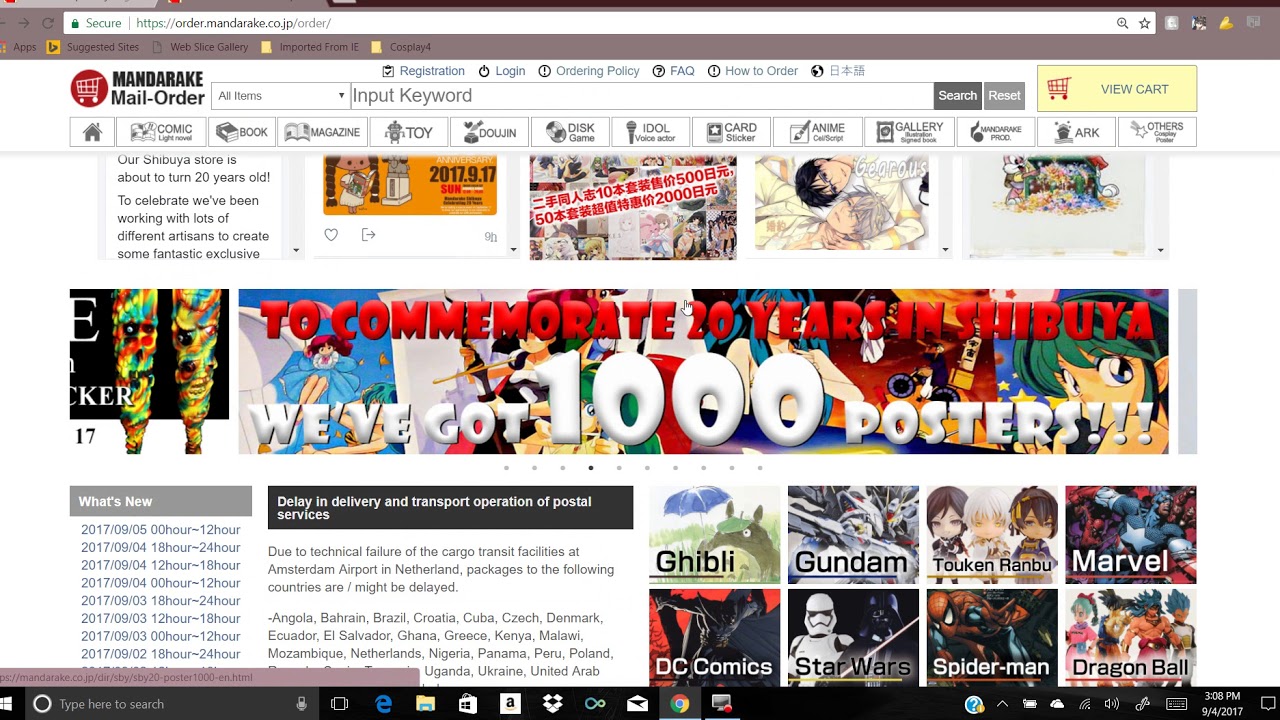Open the 1000 posters Shibuya banner
This screenshot has height=720, width=1280.
tap(703, 371)
